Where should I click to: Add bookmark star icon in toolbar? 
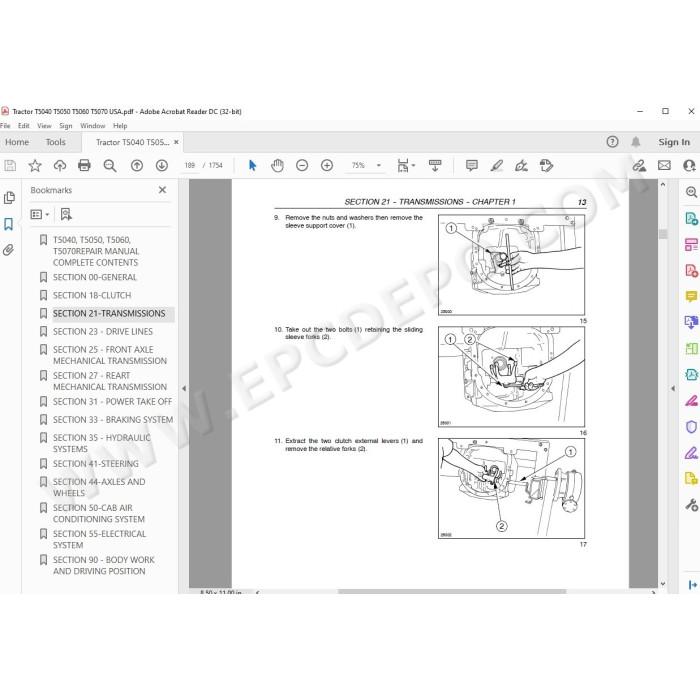35,166
